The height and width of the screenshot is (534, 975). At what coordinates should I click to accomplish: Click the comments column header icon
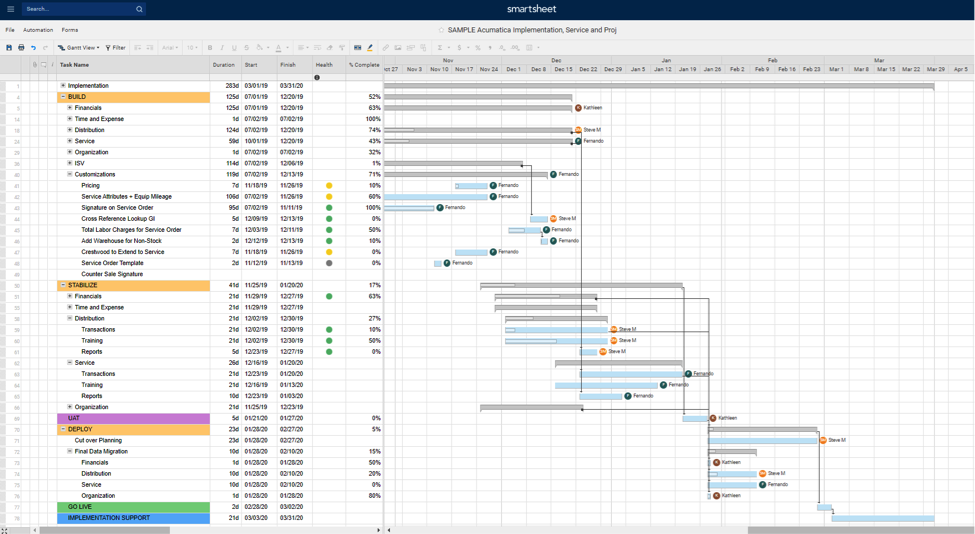44,65
